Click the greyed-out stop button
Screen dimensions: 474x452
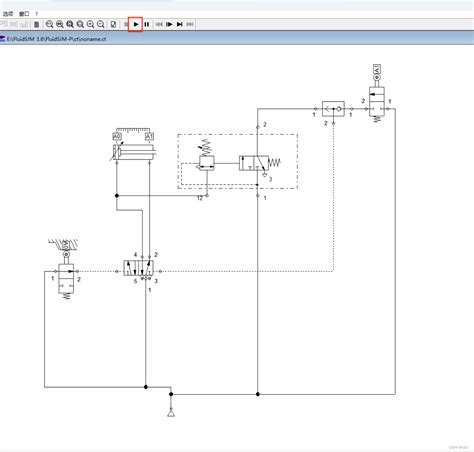(x=126, y=24)
